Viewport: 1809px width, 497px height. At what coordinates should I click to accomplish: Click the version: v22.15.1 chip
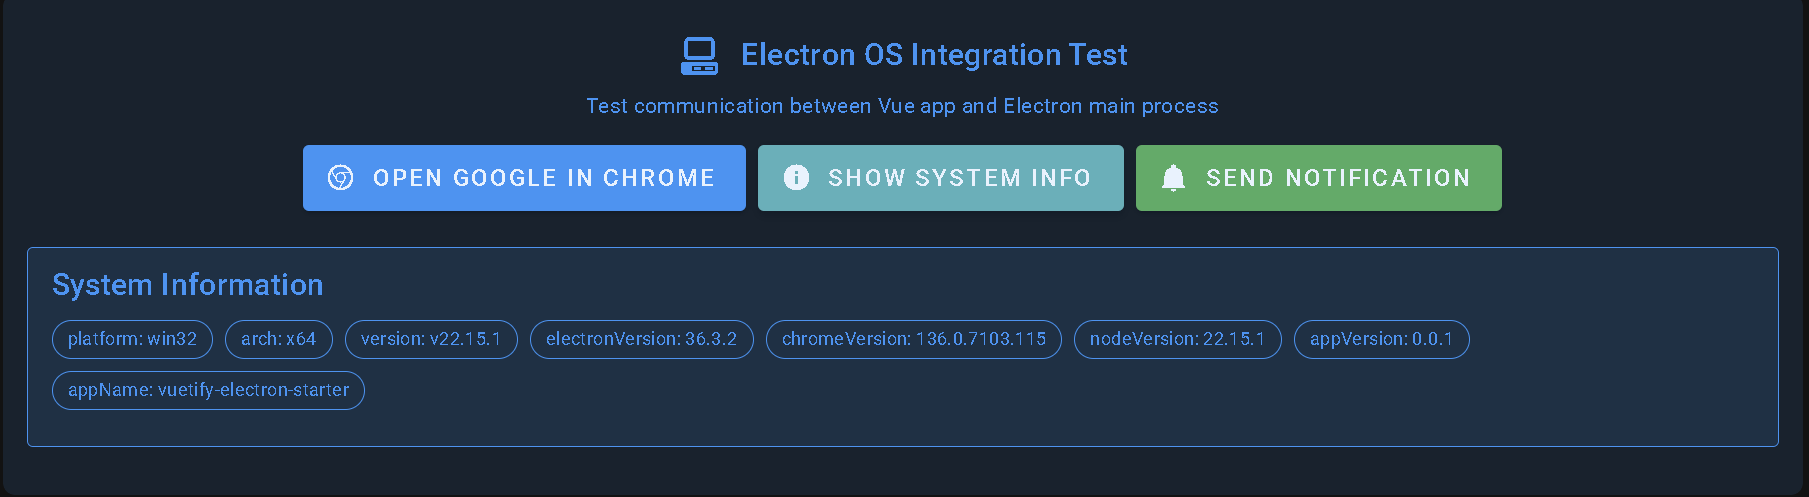coord(431,339)
